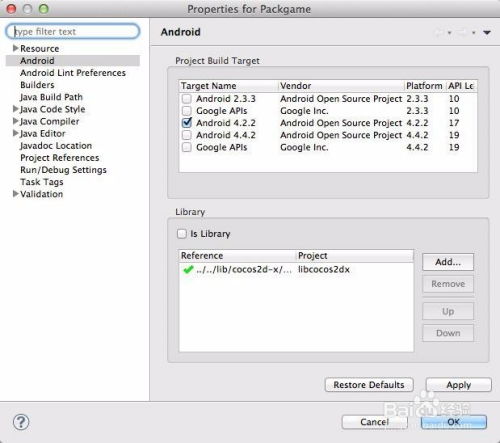Expand the Java Code Style node

click(15, 109)
